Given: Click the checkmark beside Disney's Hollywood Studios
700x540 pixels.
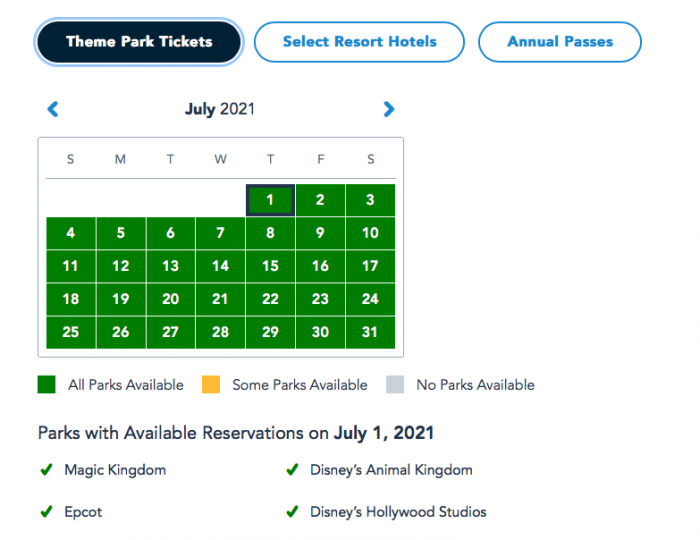Looking at the screenshot, I should pyautogui.click(x=292, y=512).
